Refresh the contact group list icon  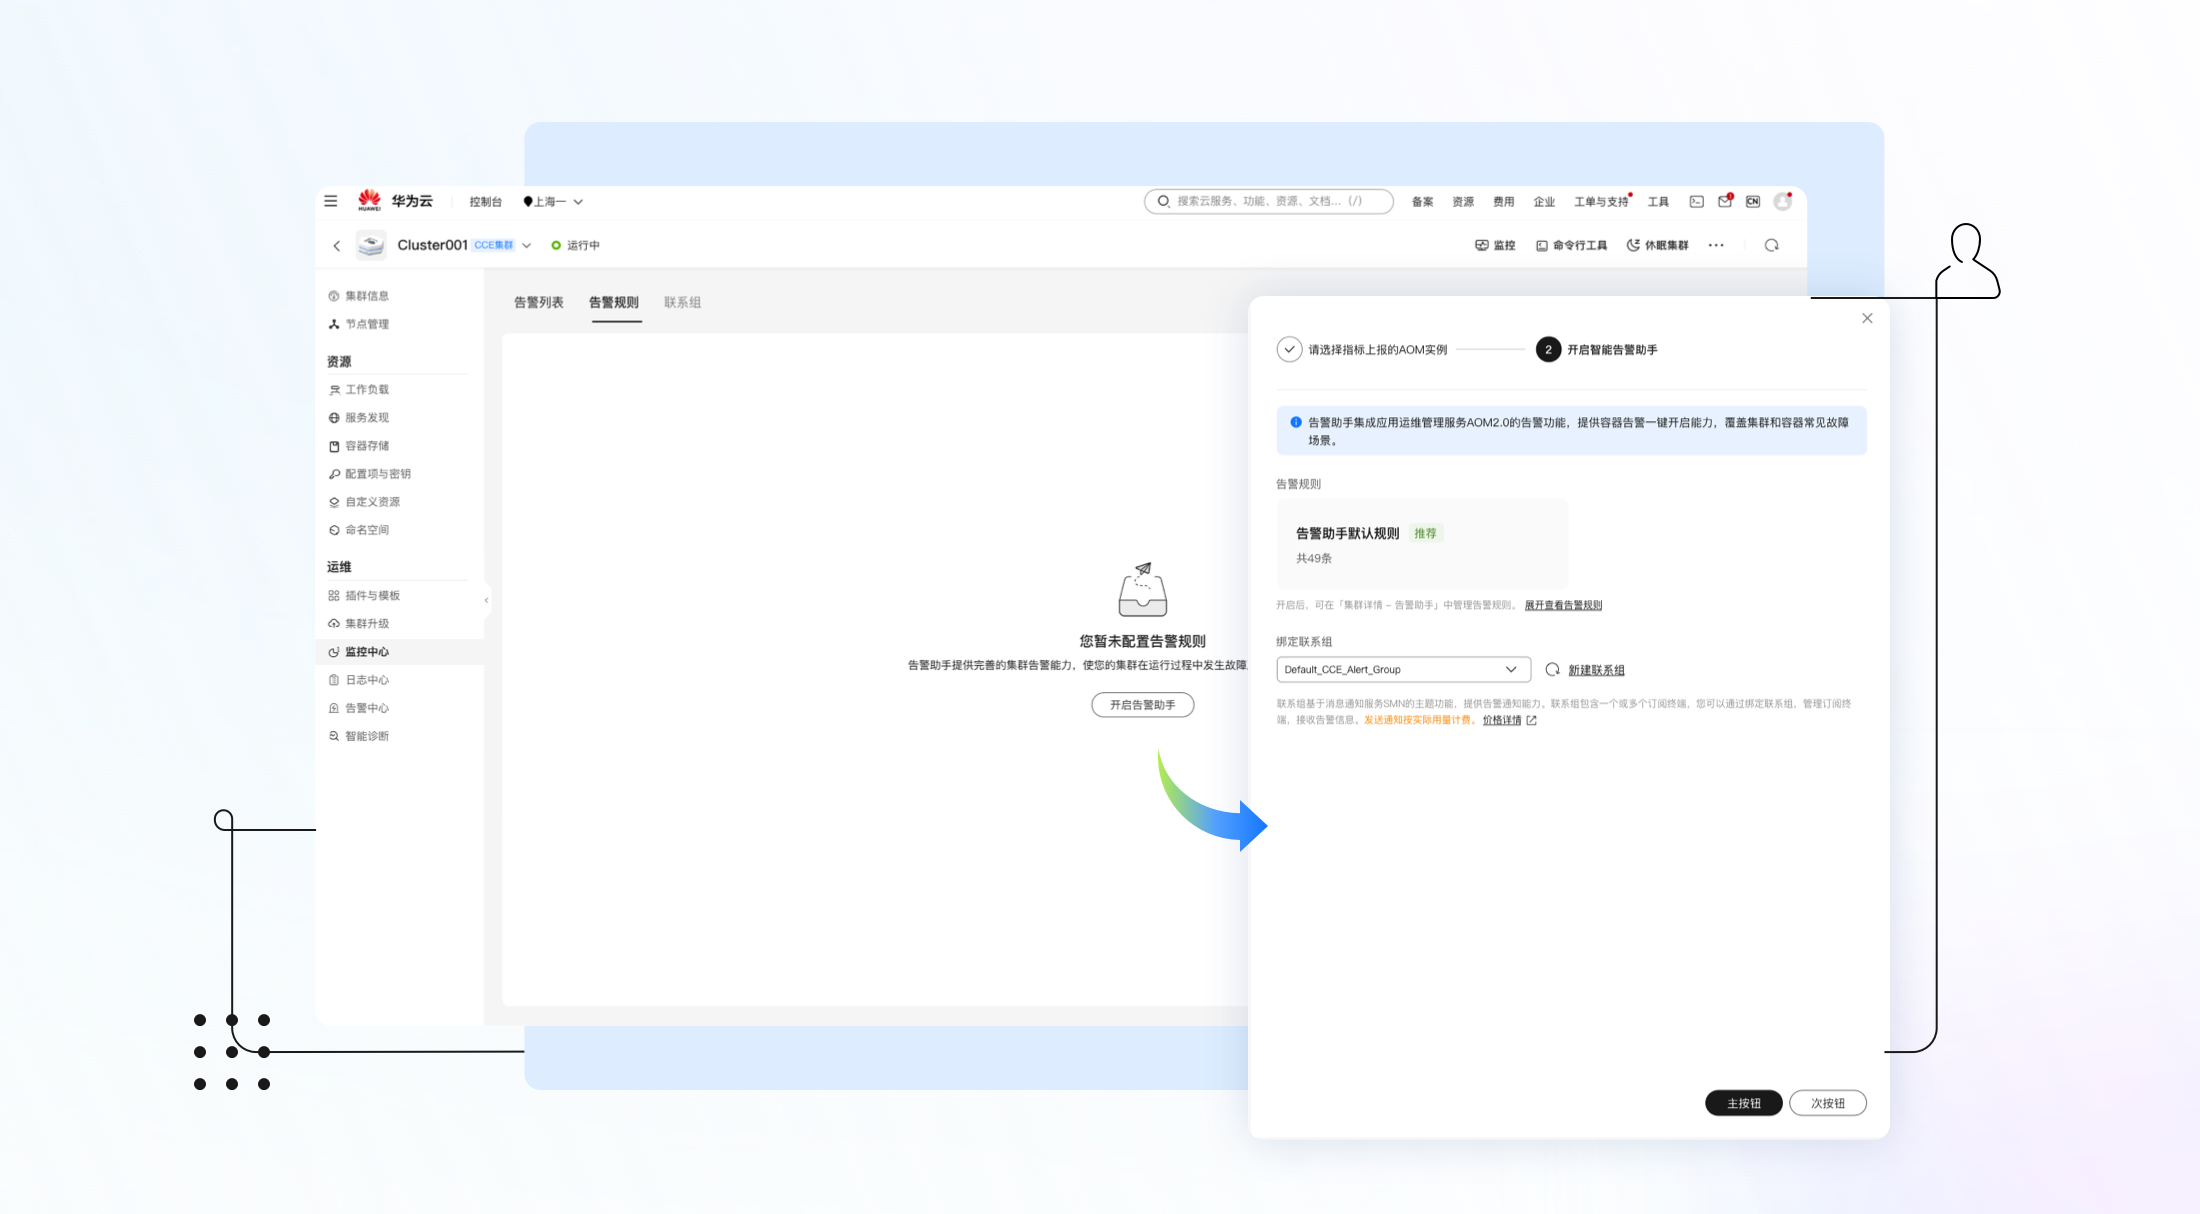1552,669
